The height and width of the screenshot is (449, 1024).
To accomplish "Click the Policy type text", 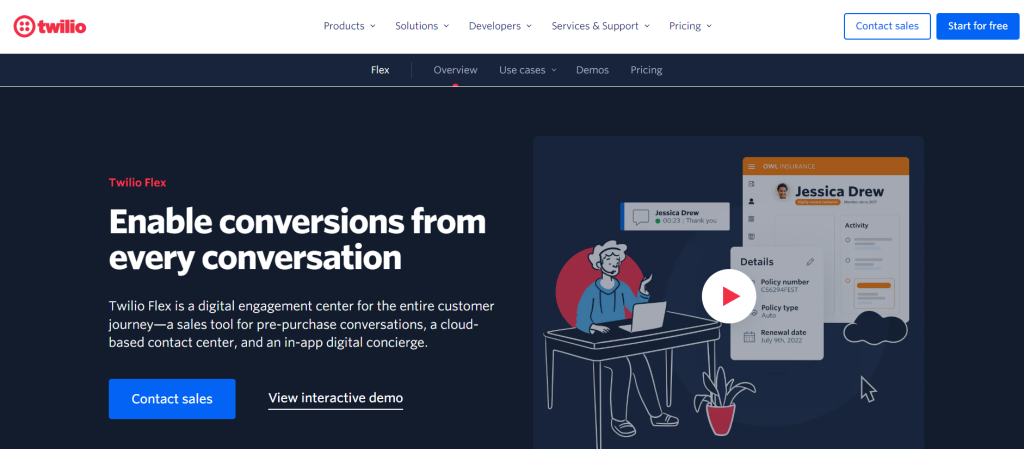I will (780, 307).
